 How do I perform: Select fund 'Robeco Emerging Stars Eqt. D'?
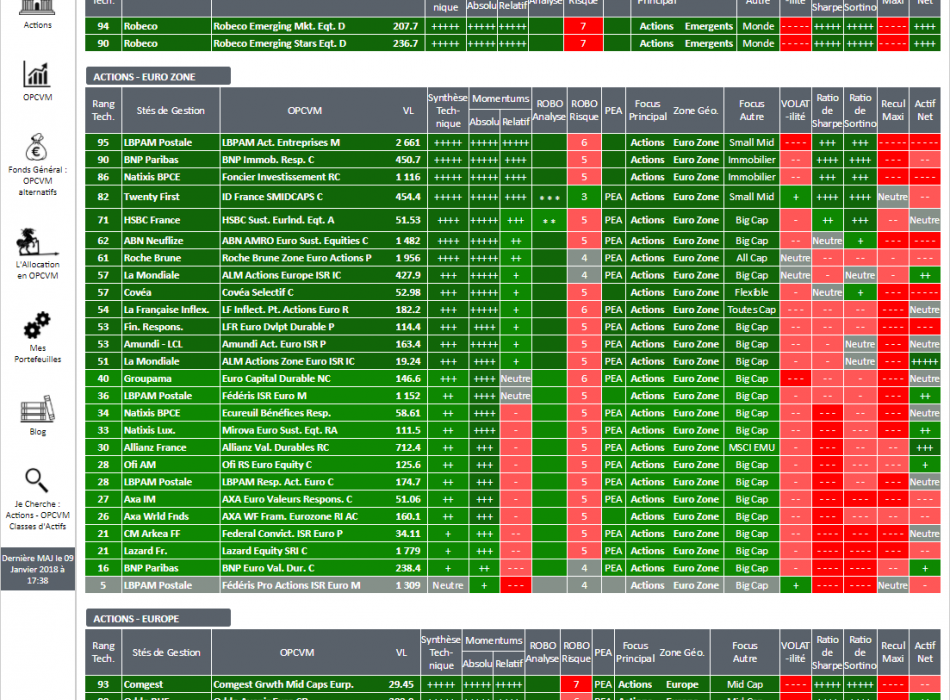[280, 44]
